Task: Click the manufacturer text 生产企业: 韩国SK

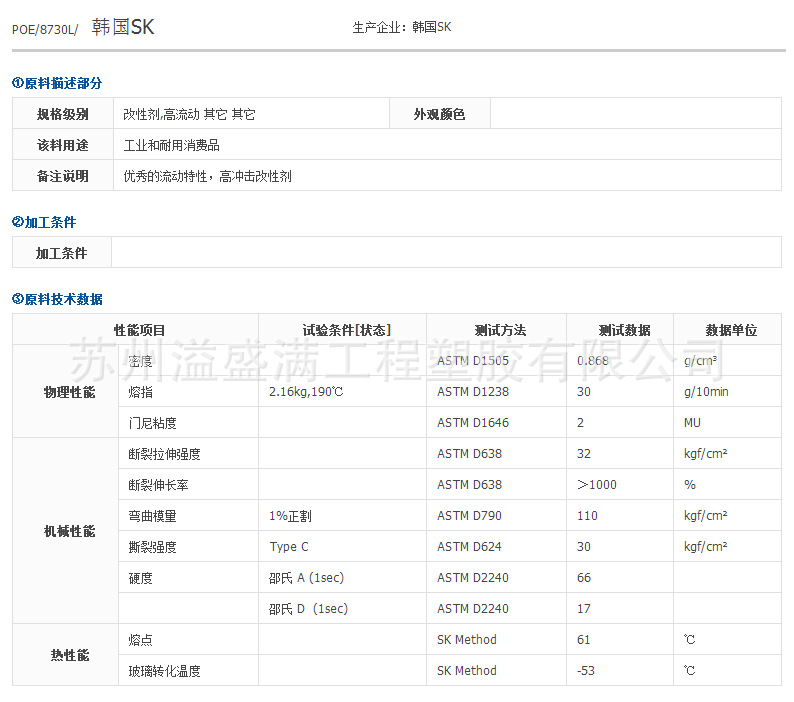Action: click(402, 27)
